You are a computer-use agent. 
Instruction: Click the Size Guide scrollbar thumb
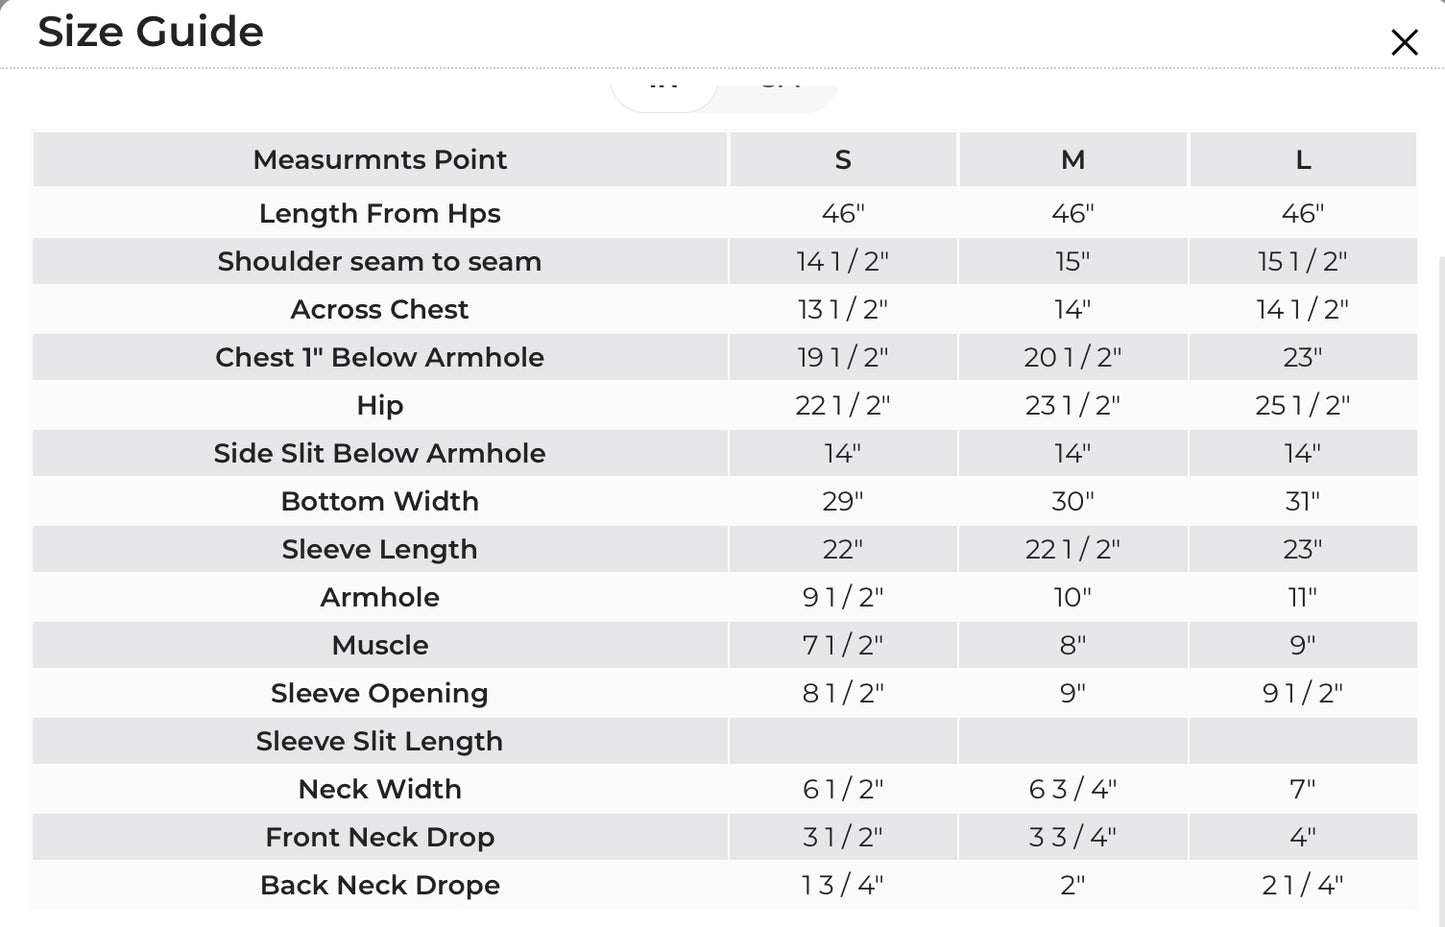[x=1441, y=590]
